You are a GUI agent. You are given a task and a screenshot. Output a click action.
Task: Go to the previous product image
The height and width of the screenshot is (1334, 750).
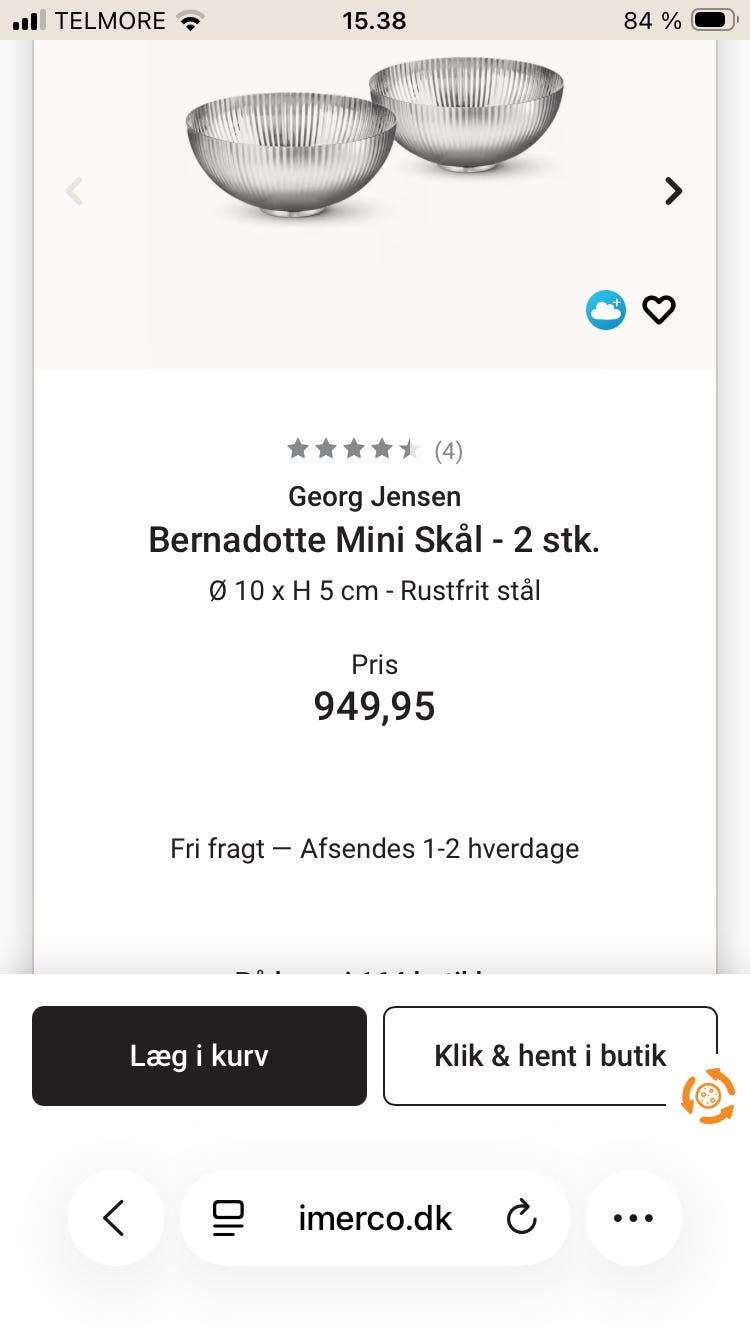click(x=74, y=191)
